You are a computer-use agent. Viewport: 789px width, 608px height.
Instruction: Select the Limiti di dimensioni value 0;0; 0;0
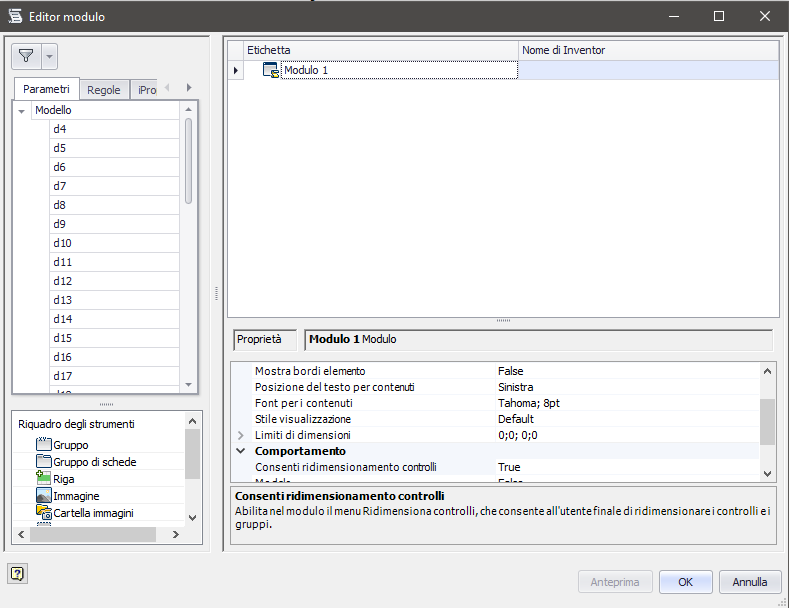pyautogui.click(x=518, y=435)
